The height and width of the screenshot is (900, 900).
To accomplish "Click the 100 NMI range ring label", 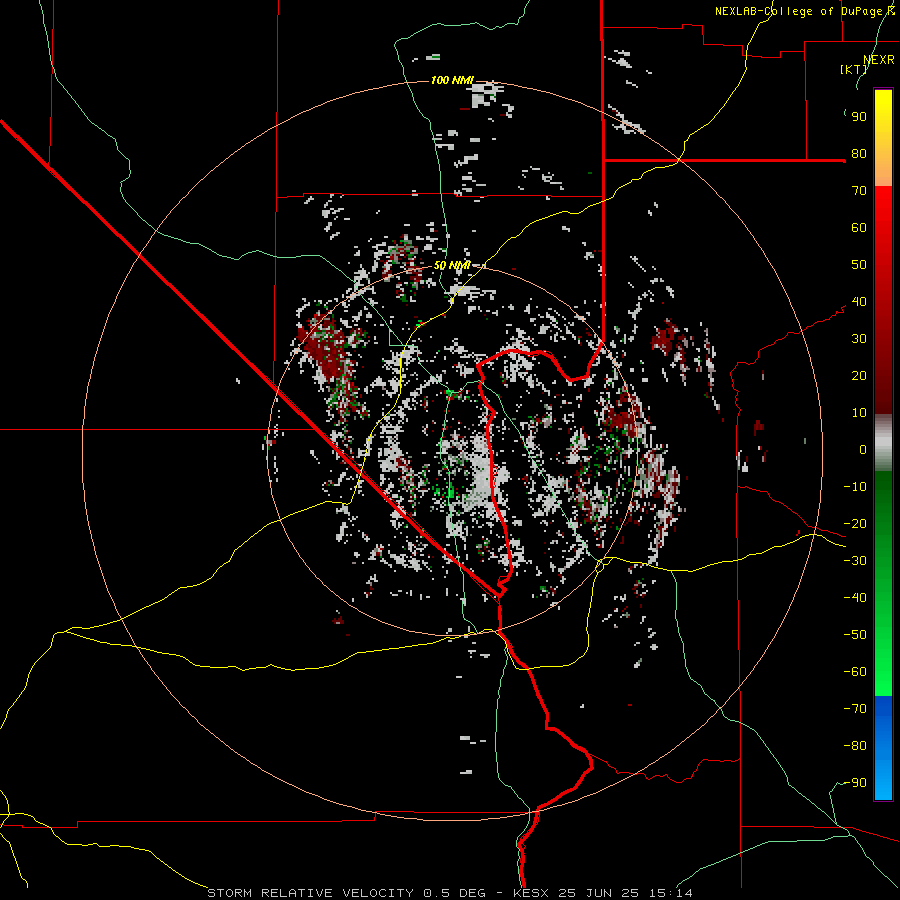I will click(452, 80).
